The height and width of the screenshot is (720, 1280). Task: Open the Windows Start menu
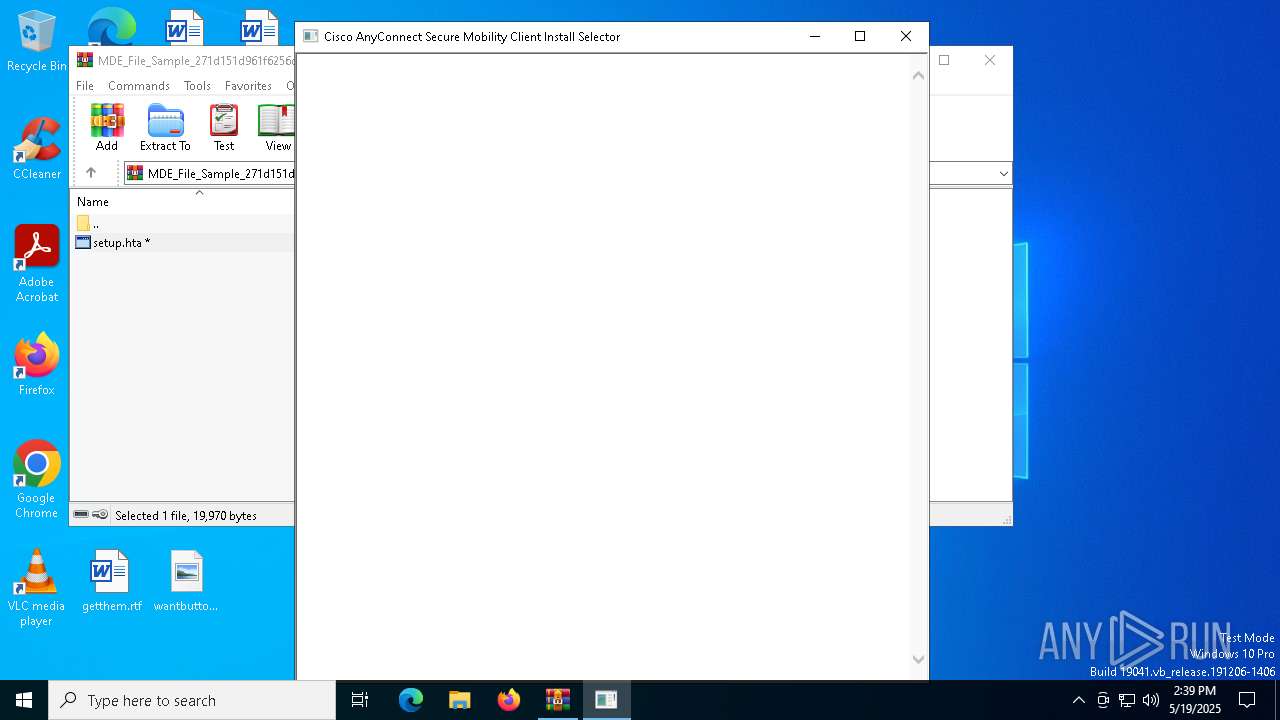[24, 700]
